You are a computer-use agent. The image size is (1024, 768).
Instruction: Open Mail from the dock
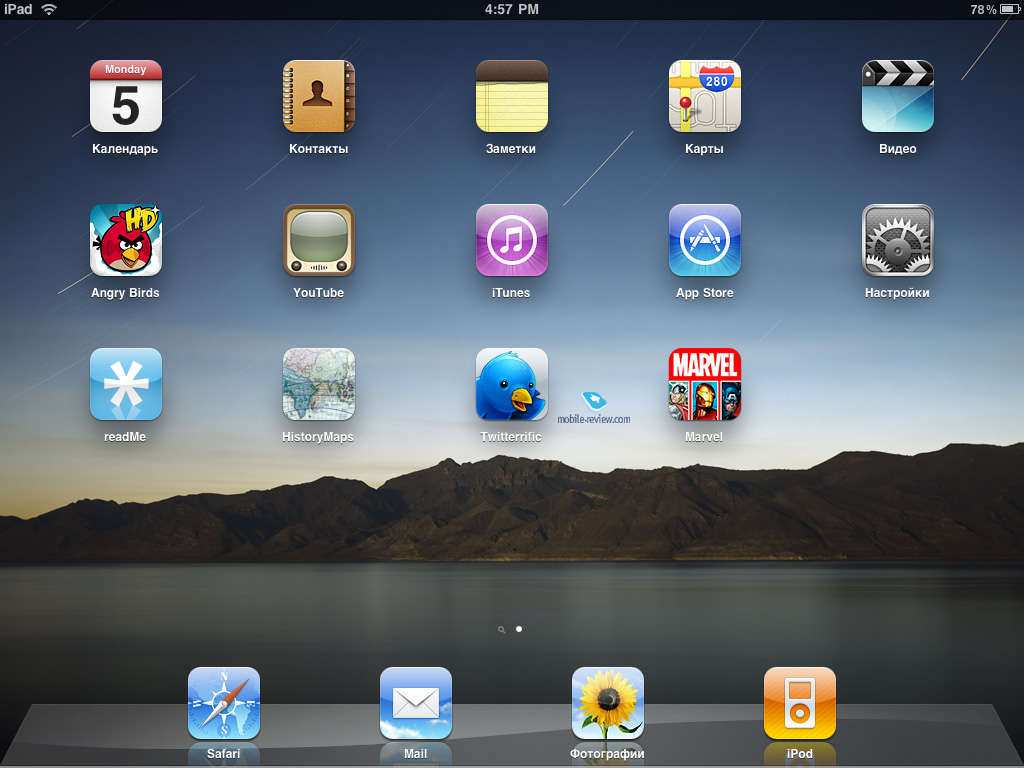[x=416, y=703]
